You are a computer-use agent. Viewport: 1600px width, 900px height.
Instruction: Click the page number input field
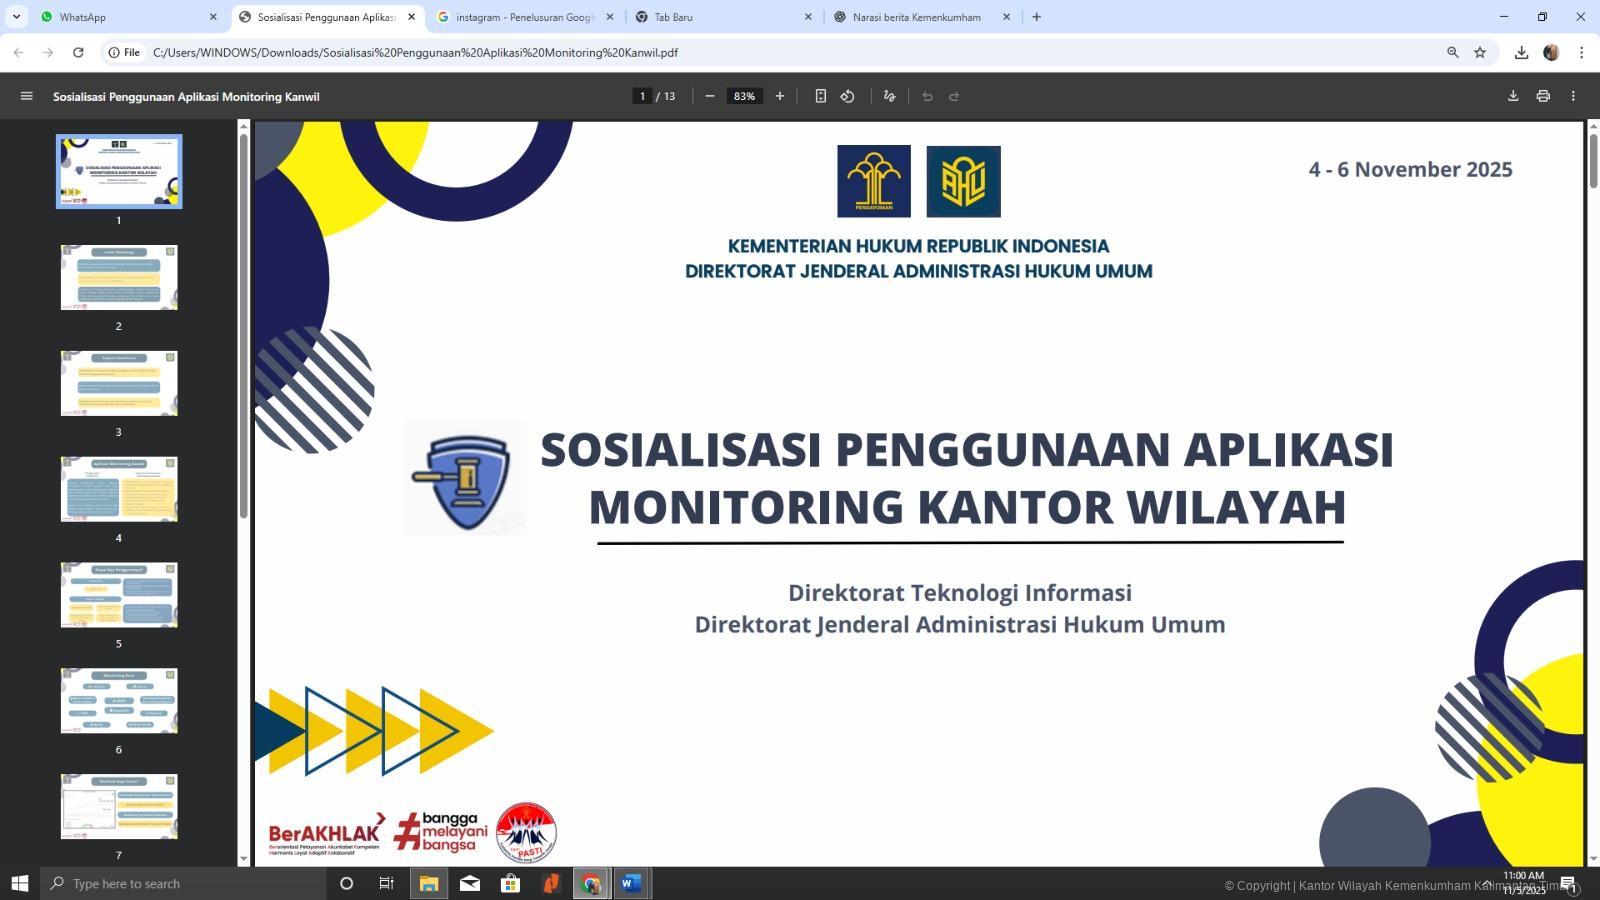click(x=642, y=96)
